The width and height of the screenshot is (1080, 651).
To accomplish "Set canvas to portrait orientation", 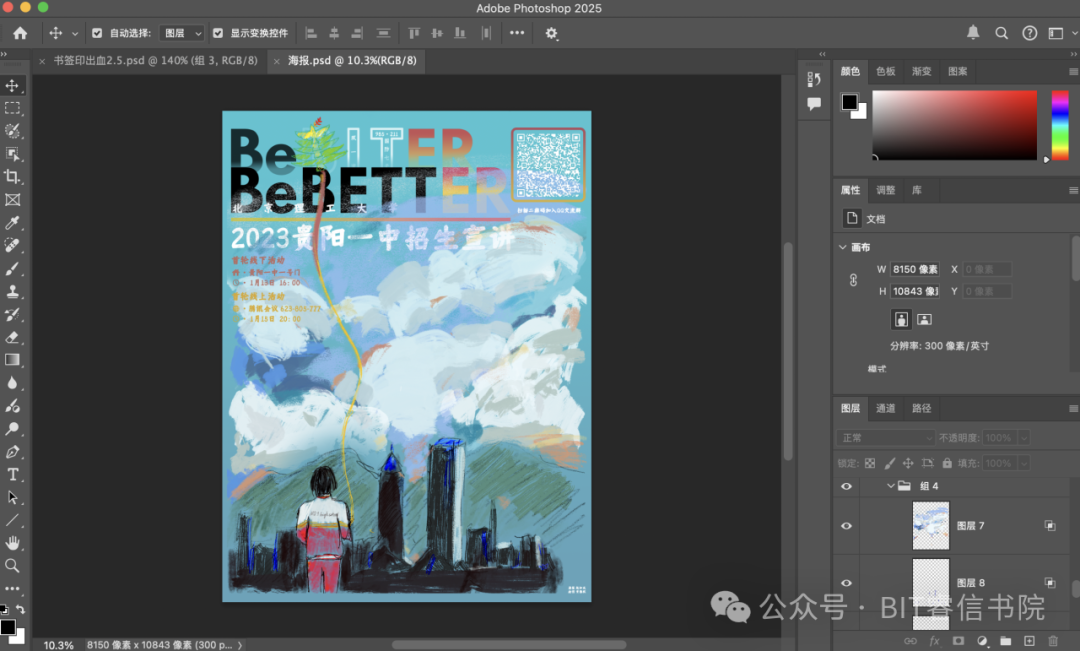I will [902, 319].
